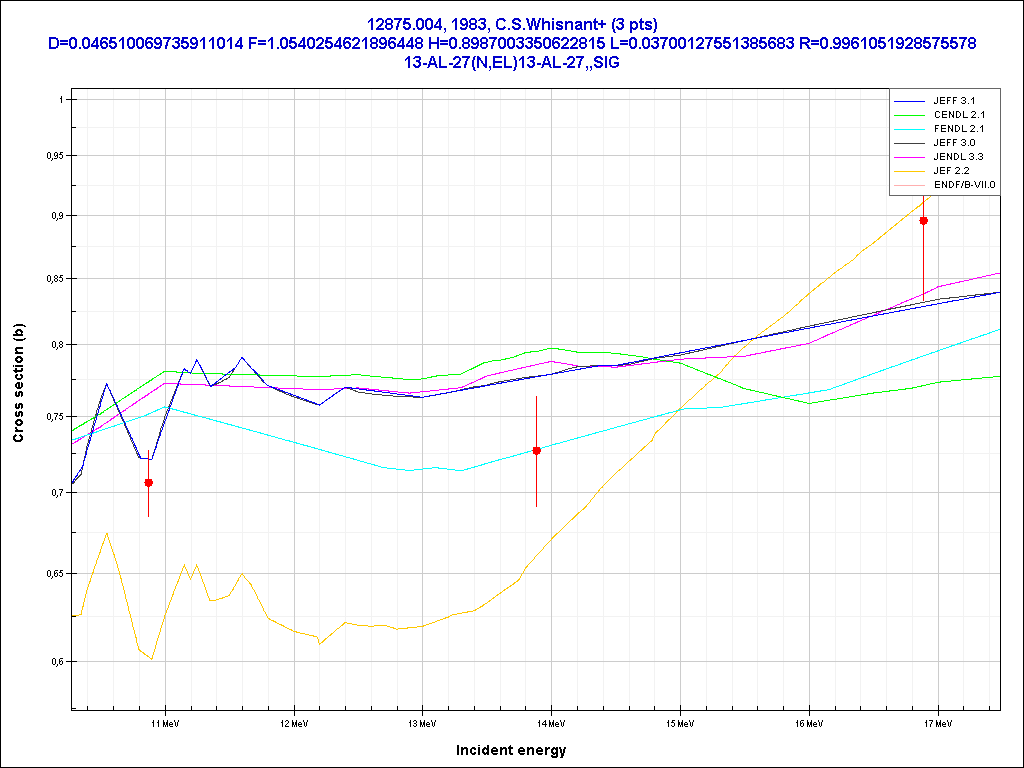
Task: Click the 13 MeV x-axis tick label
Action: (x=422, y=722)
